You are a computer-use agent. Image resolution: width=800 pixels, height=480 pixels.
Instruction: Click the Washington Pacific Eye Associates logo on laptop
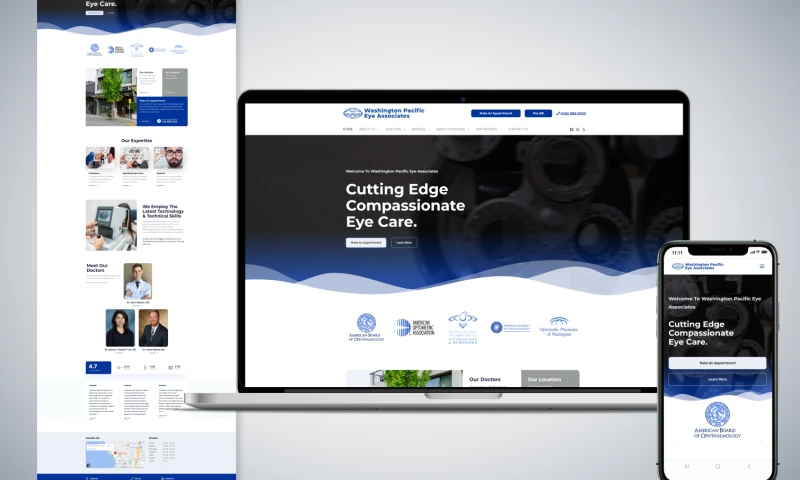[383, 113]
